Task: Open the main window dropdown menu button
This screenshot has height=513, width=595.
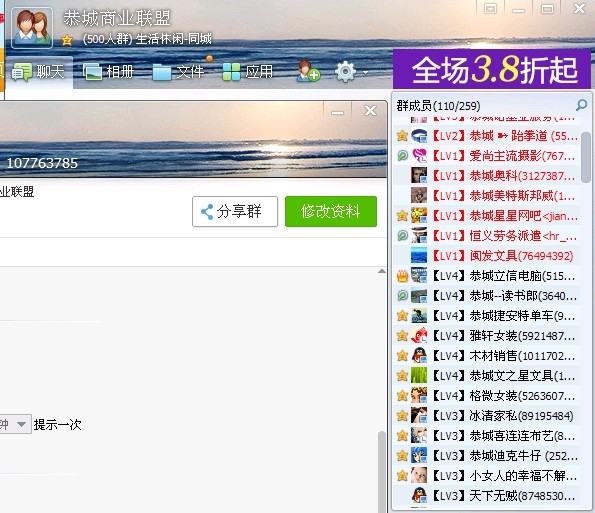Action: click(x=490, y=9)
